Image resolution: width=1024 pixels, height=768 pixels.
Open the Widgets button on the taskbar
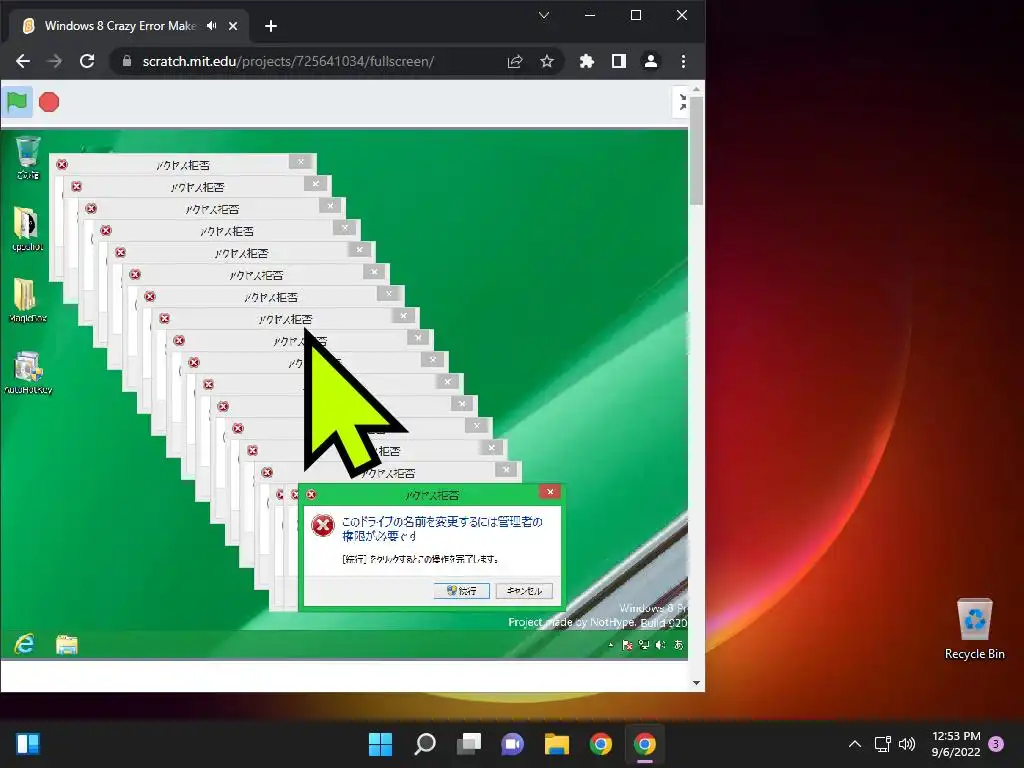tap(28, 744)
